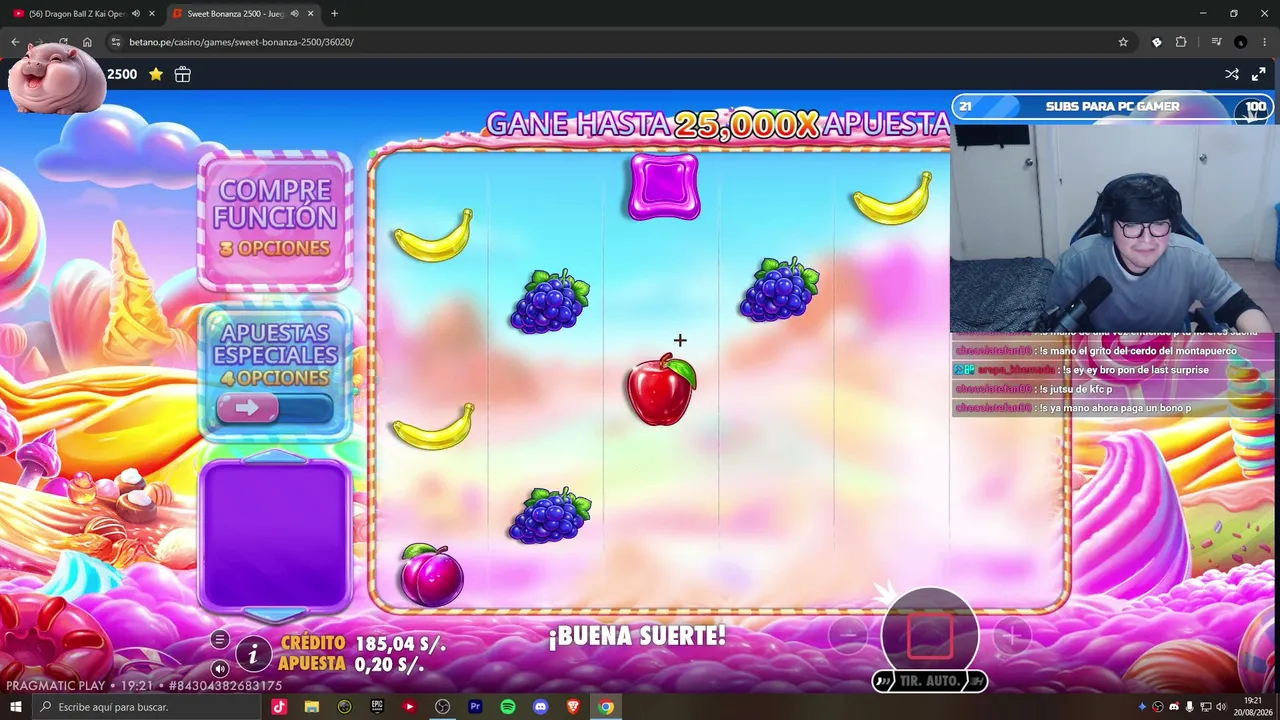Click the Subs Para PC Gamer goal bar
This screenshot has height=720, width=1280.
click(x=1112, y=107)
